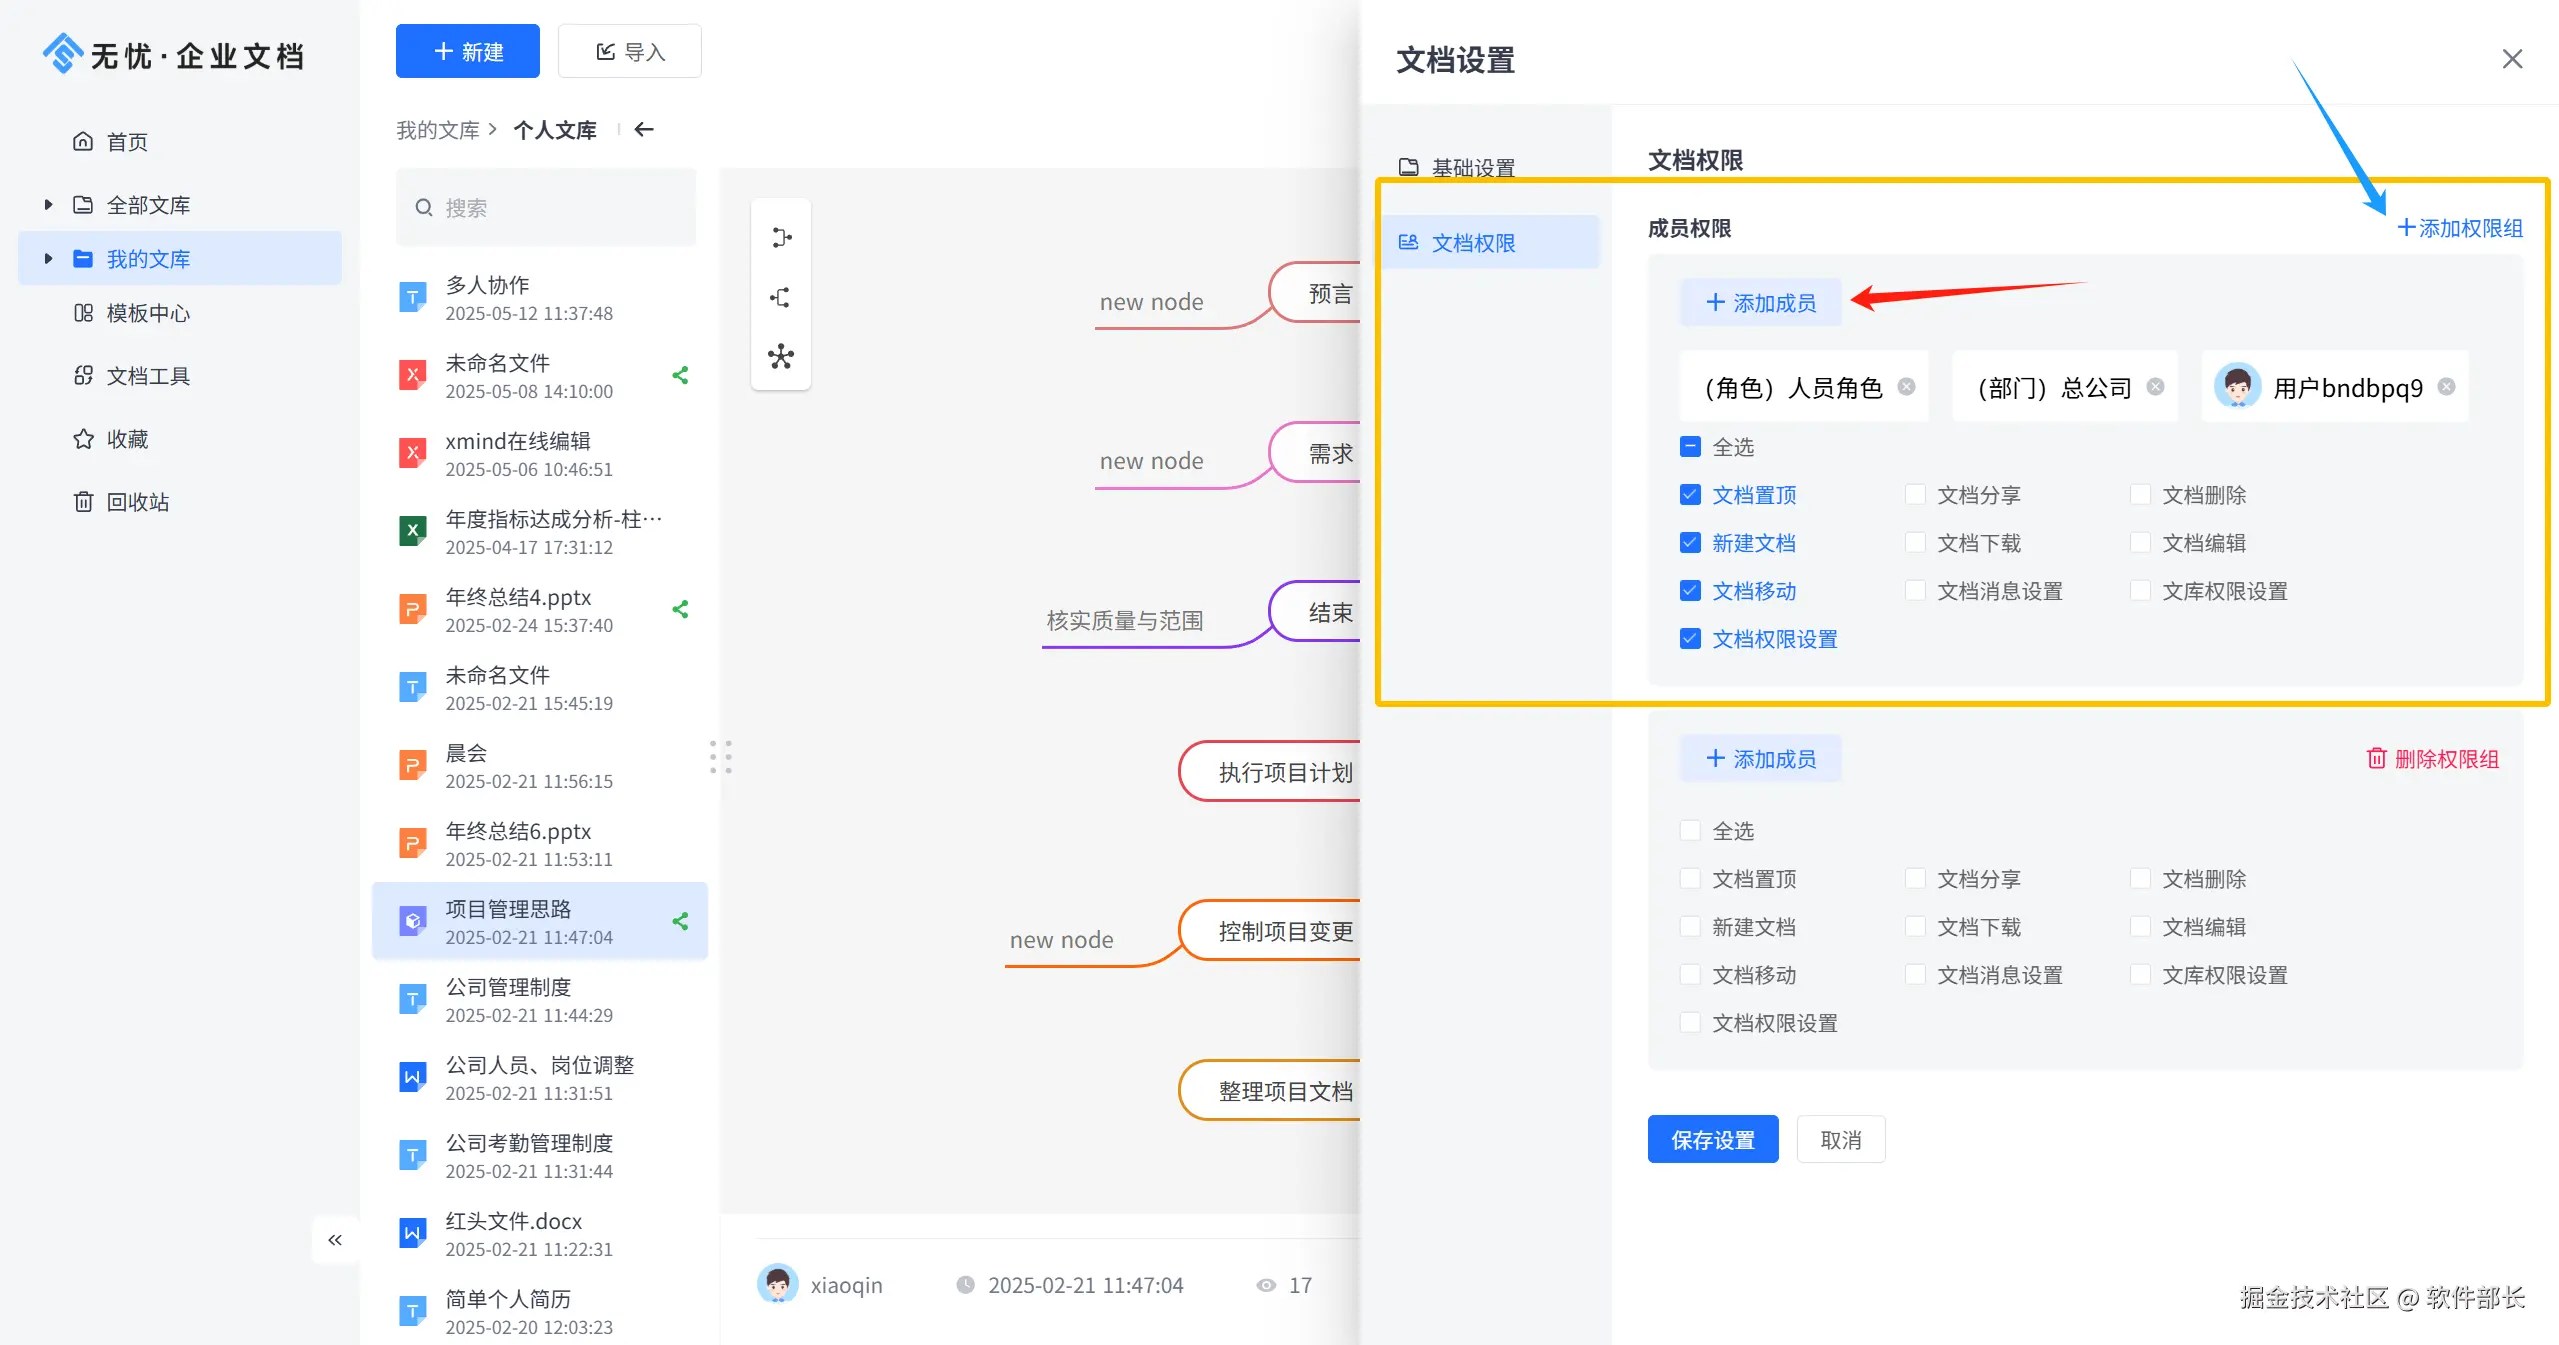Click the panel resize drag handle

721,757
